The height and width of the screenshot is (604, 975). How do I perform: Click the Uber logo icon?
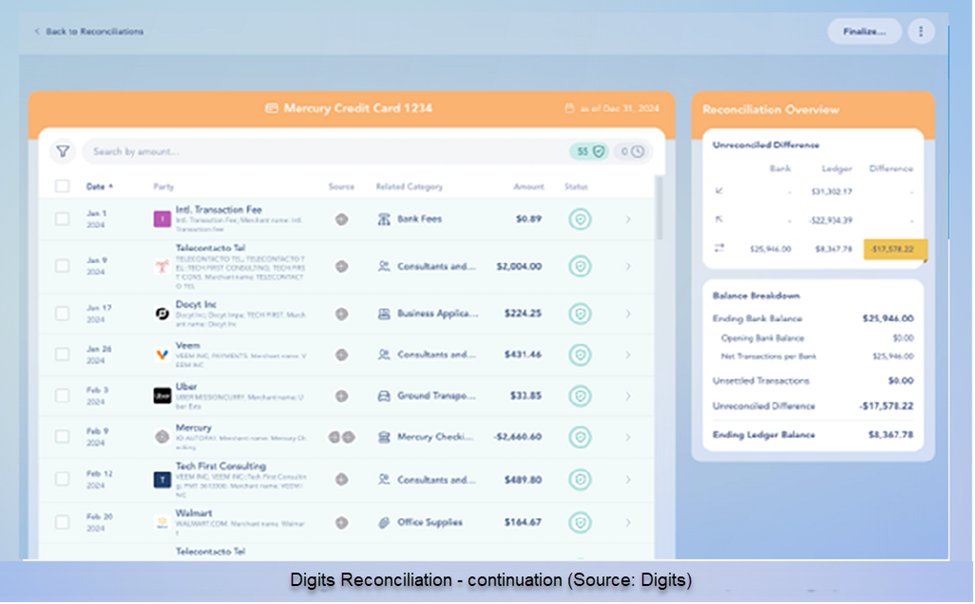162,396
